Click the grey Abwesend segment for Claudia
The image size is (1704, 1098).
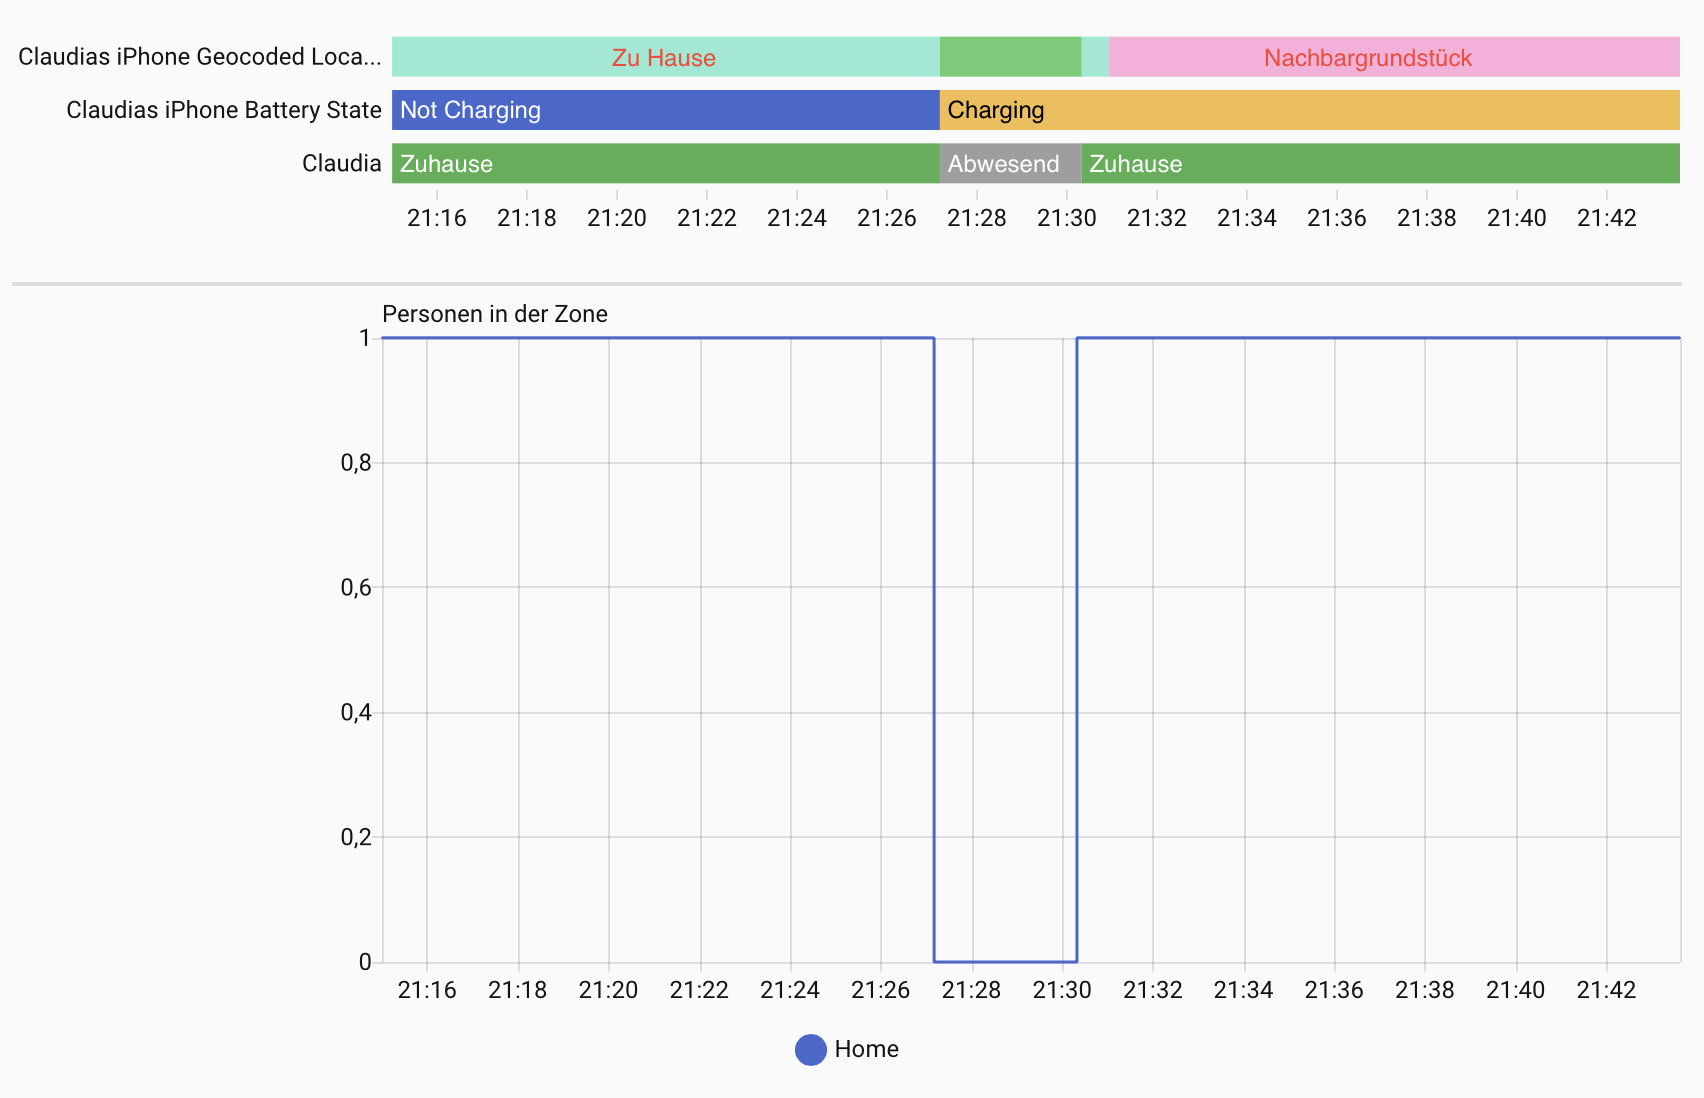tap(1009, 164)
